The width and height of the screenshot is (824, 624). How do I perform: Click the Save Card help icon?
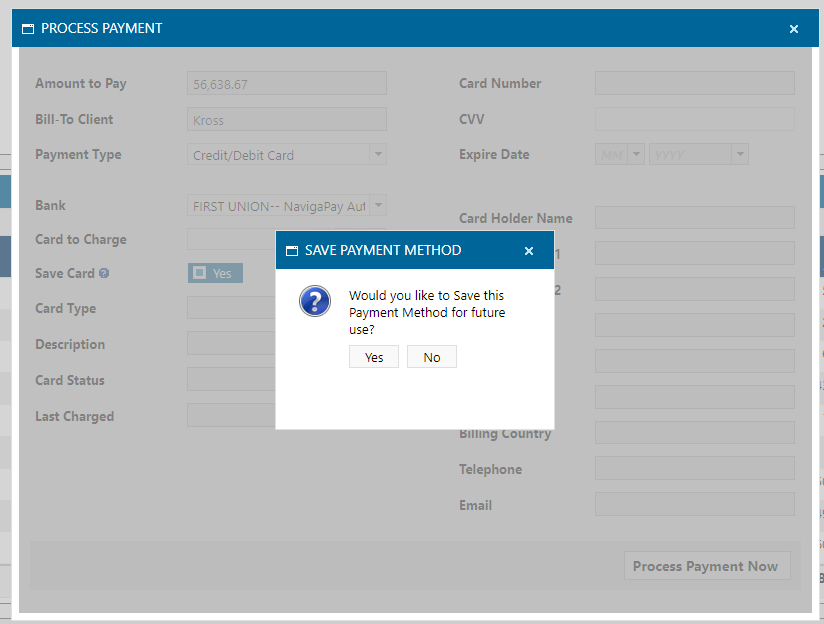[x=104, y=274]
